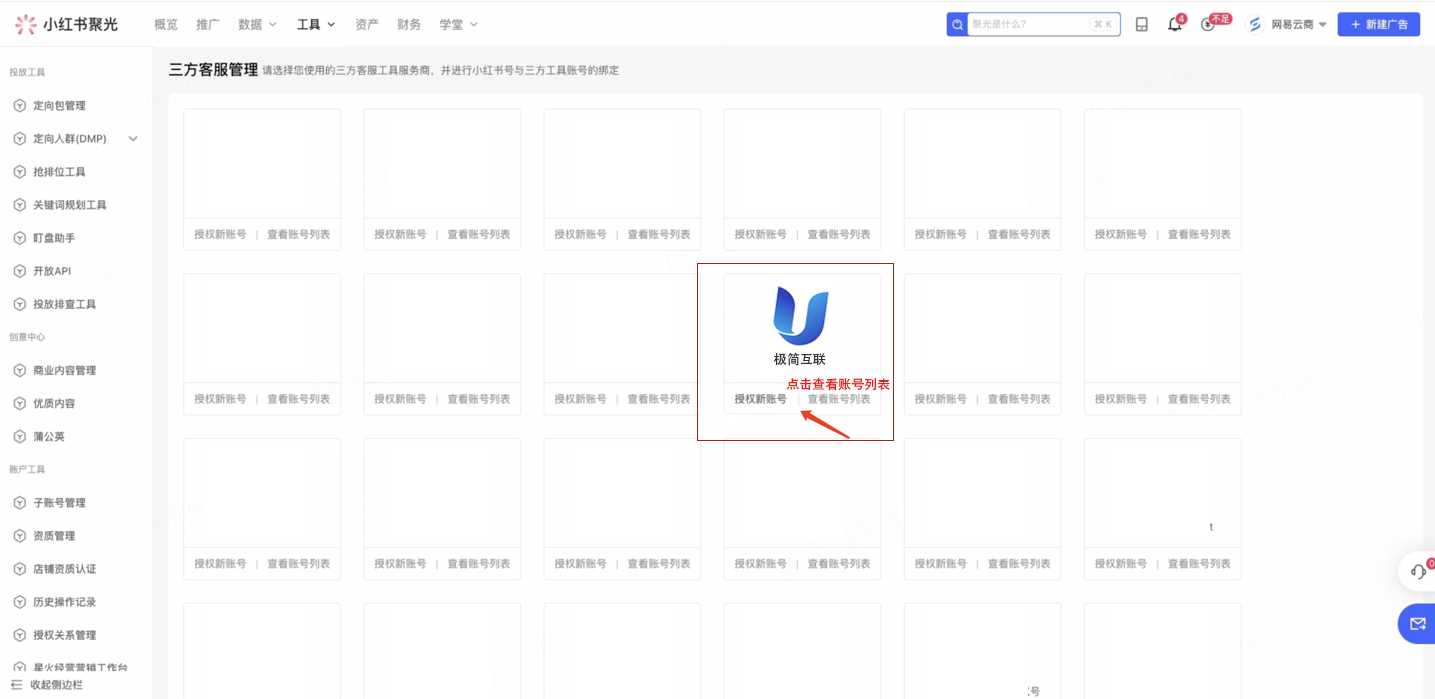Open 定向包管理 in sidebar
The width and height of the screenshot is (1435, 699).
pyautogui.click(x=59, y=105)
